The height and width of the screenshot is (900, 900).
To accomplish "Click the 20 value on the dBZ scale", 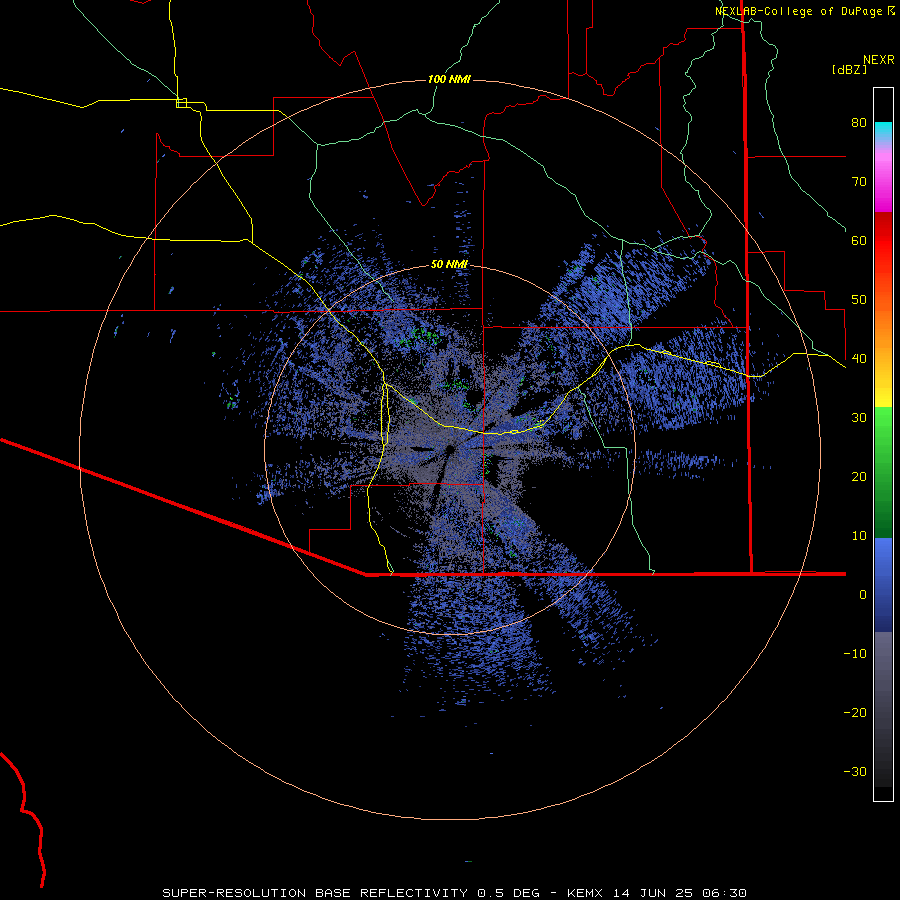I will [x=859, y=477].
